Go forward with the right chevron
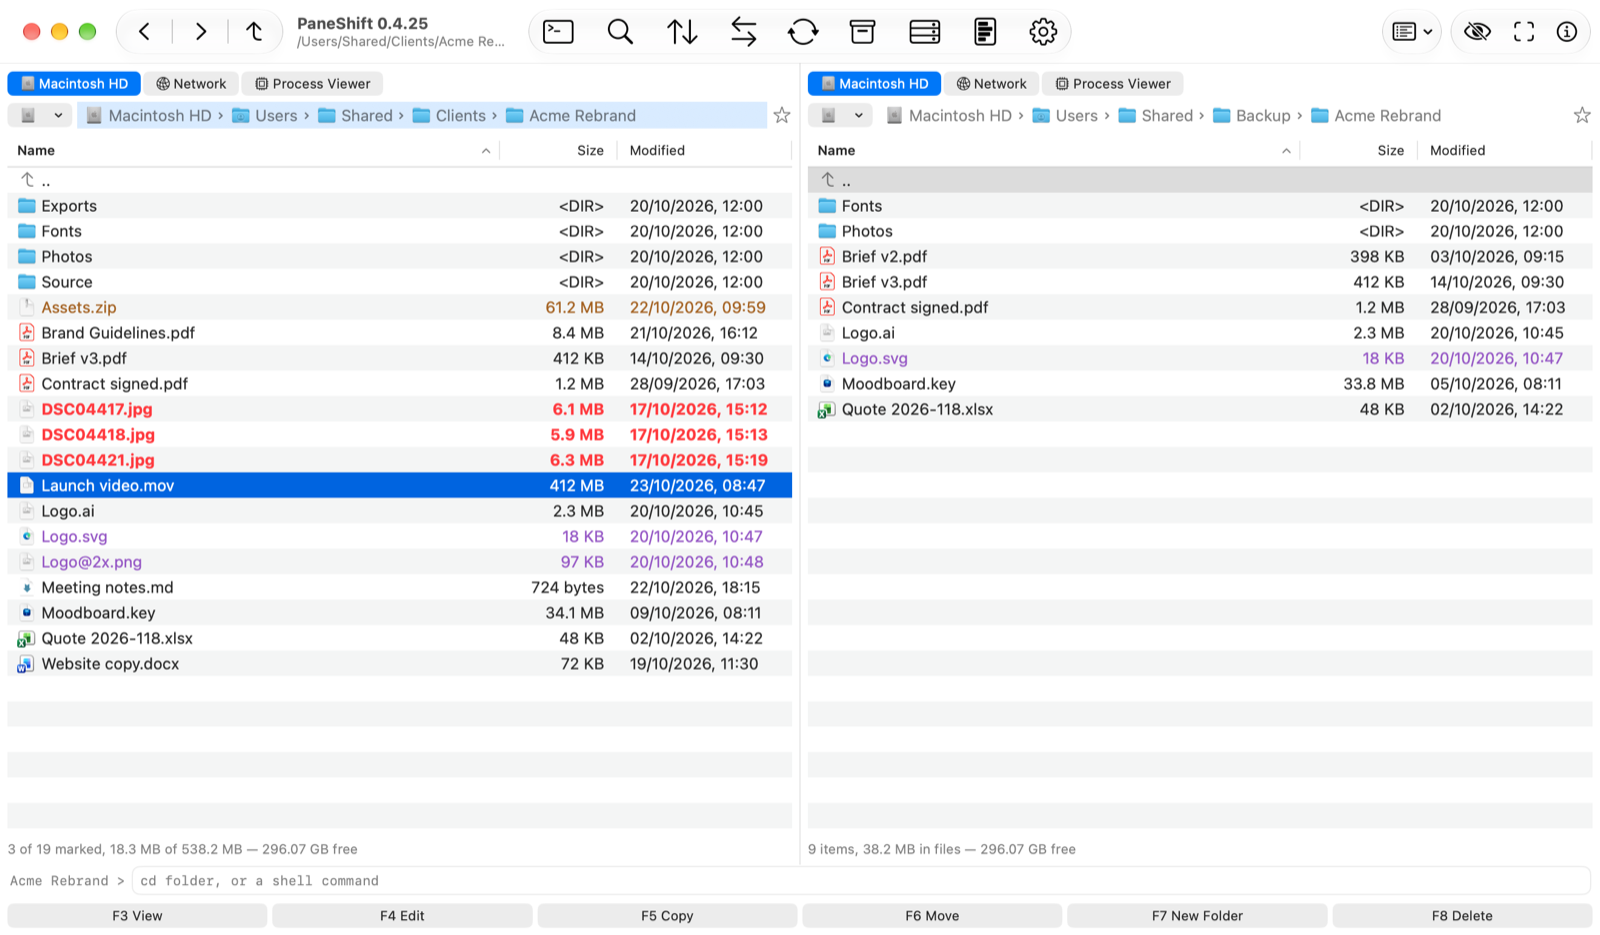The image size is (1600, 935). (201, 32)
